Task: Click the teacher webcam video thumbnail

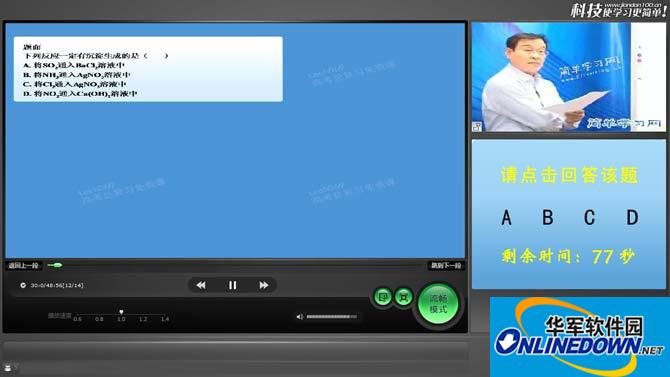Action: click(568, 77)
